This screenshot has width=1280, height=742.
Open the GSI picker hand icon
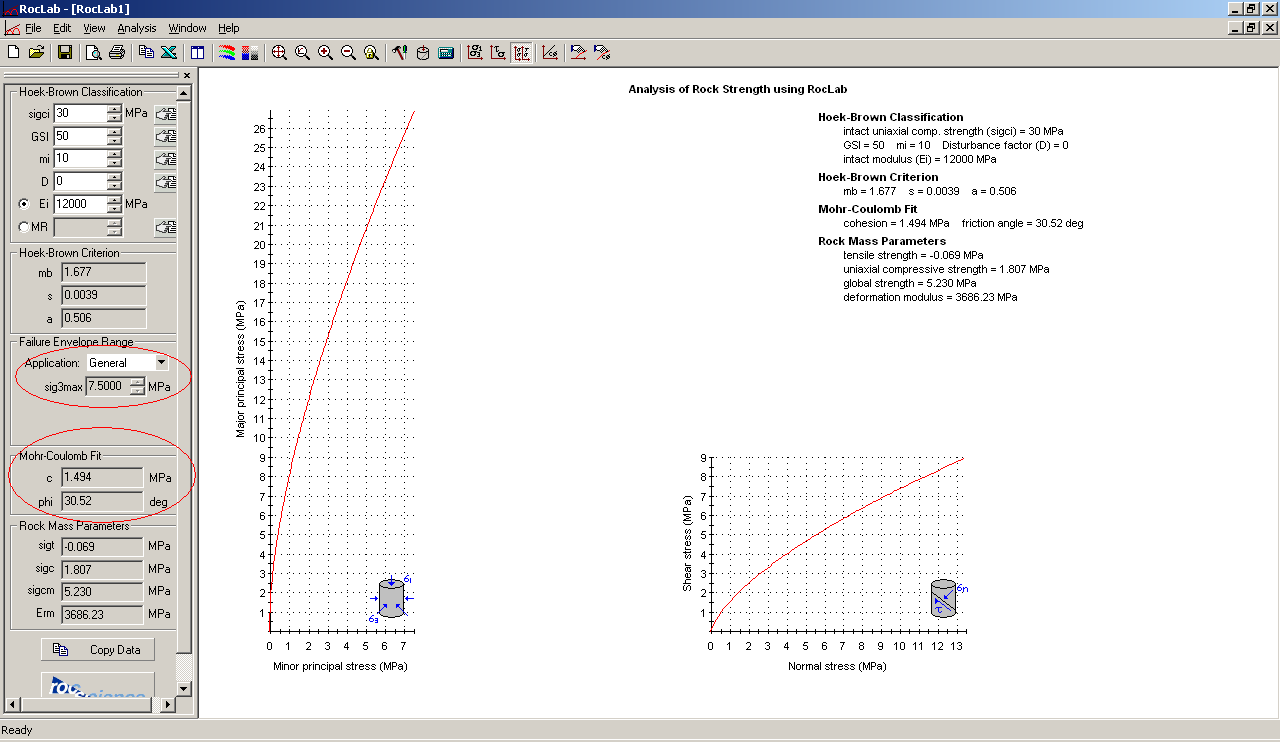165,136
